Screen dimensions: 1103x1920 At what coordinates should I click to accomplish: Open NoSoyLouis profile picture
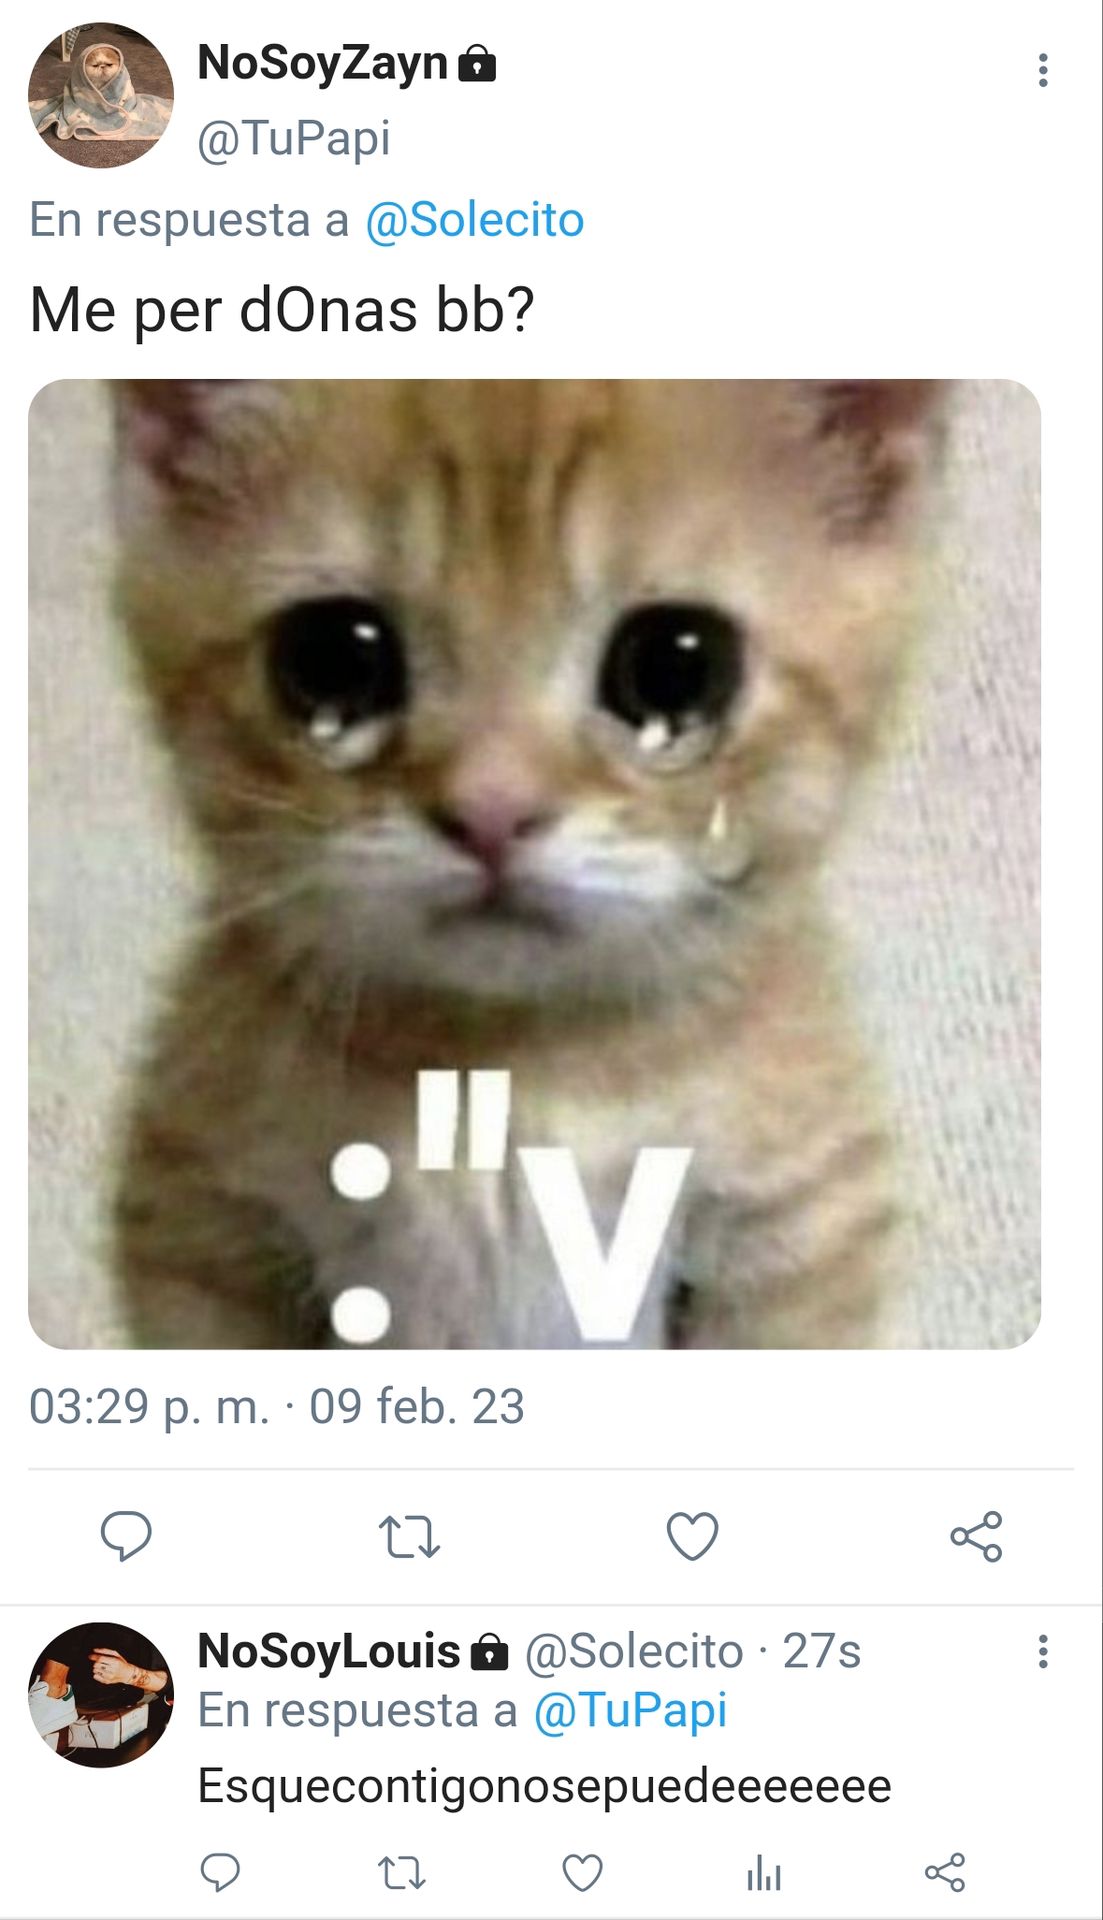pyautogui.click(x=100, y=1695)
